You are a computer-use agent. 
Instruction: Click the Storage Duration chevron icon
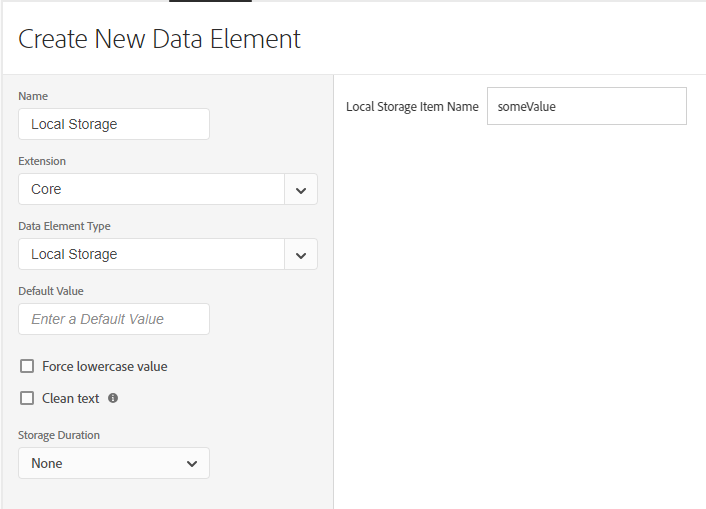pyautogui.click(x=192, y=464)
